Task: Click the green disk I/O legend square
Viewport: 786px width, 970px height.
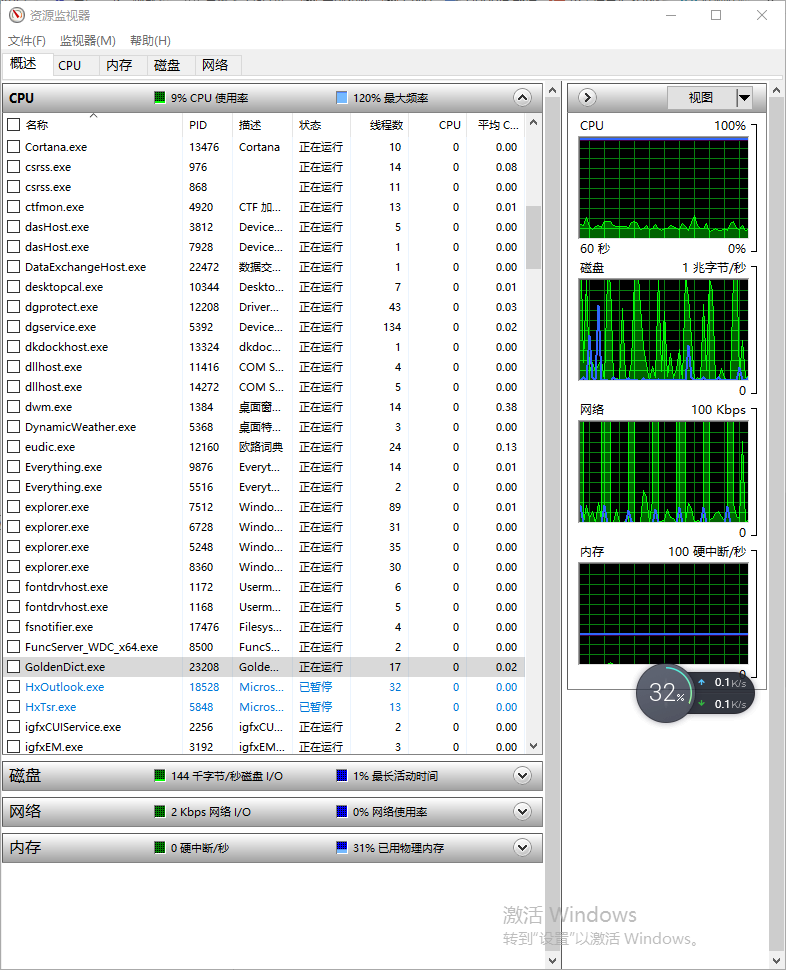Action: coord(160,775)
